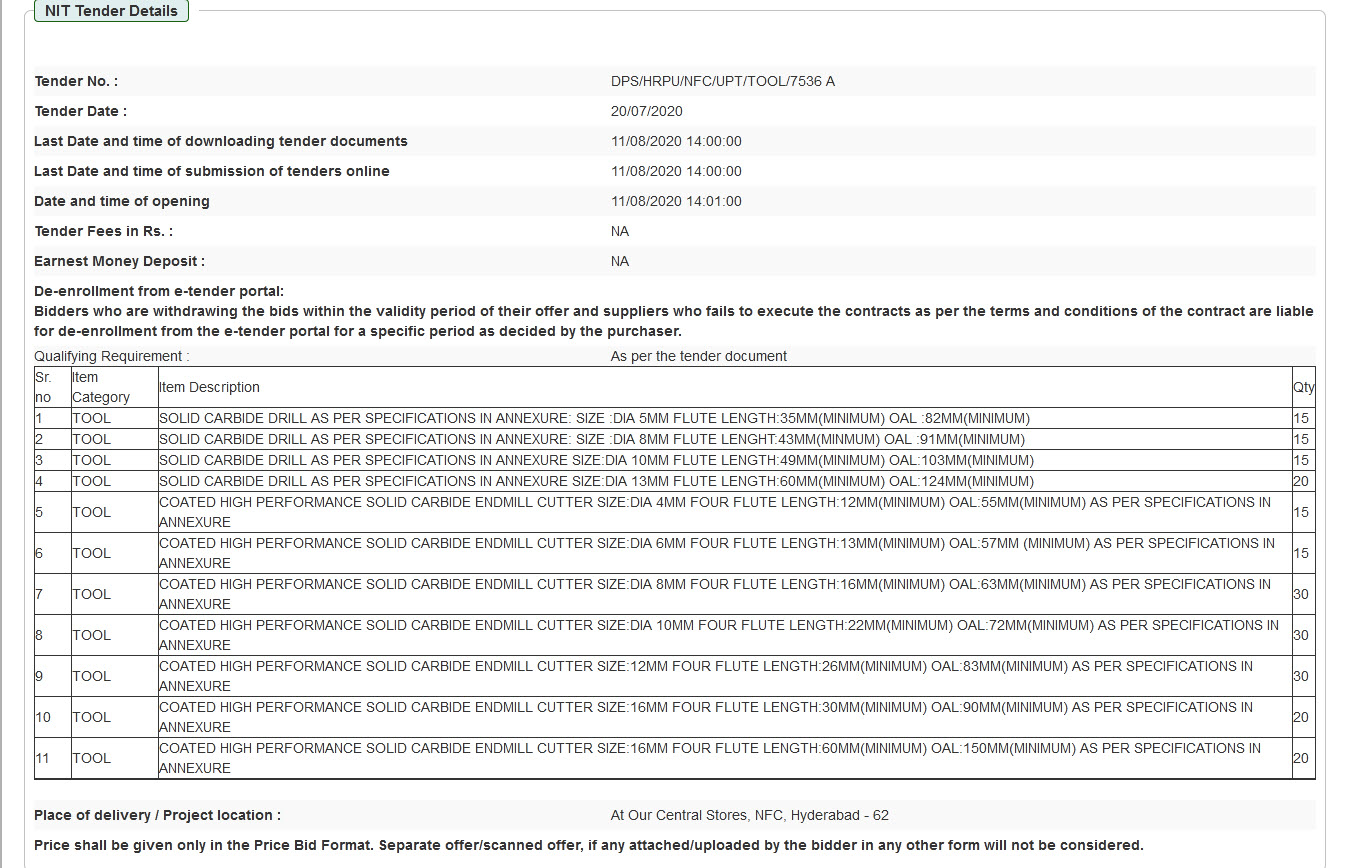Click the Date and time of opening label
Image resolution: width=1348 pixels, height=868 pixels.
click(x=122, y=201)
